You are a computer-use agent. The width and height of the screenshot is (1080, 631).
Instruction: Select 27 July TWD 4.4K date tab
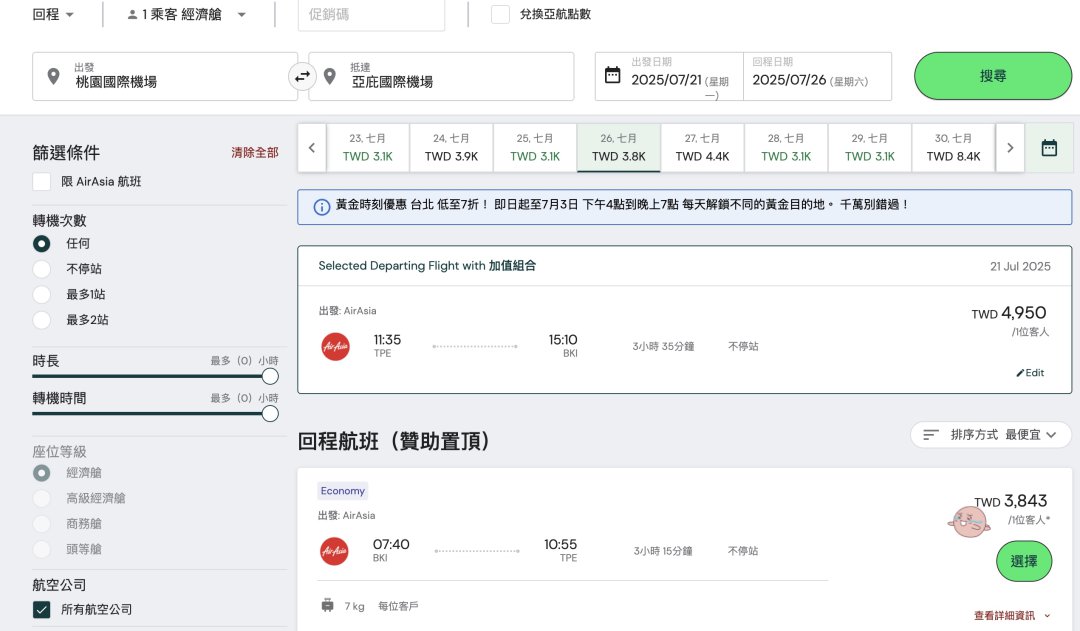point(702,147)
